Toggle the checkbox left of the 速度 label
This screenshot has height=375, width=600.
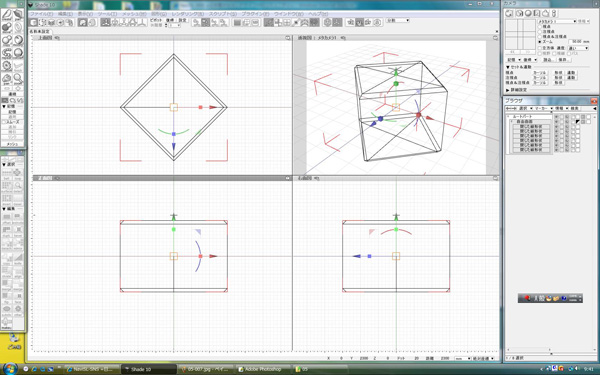pos(540,48)
